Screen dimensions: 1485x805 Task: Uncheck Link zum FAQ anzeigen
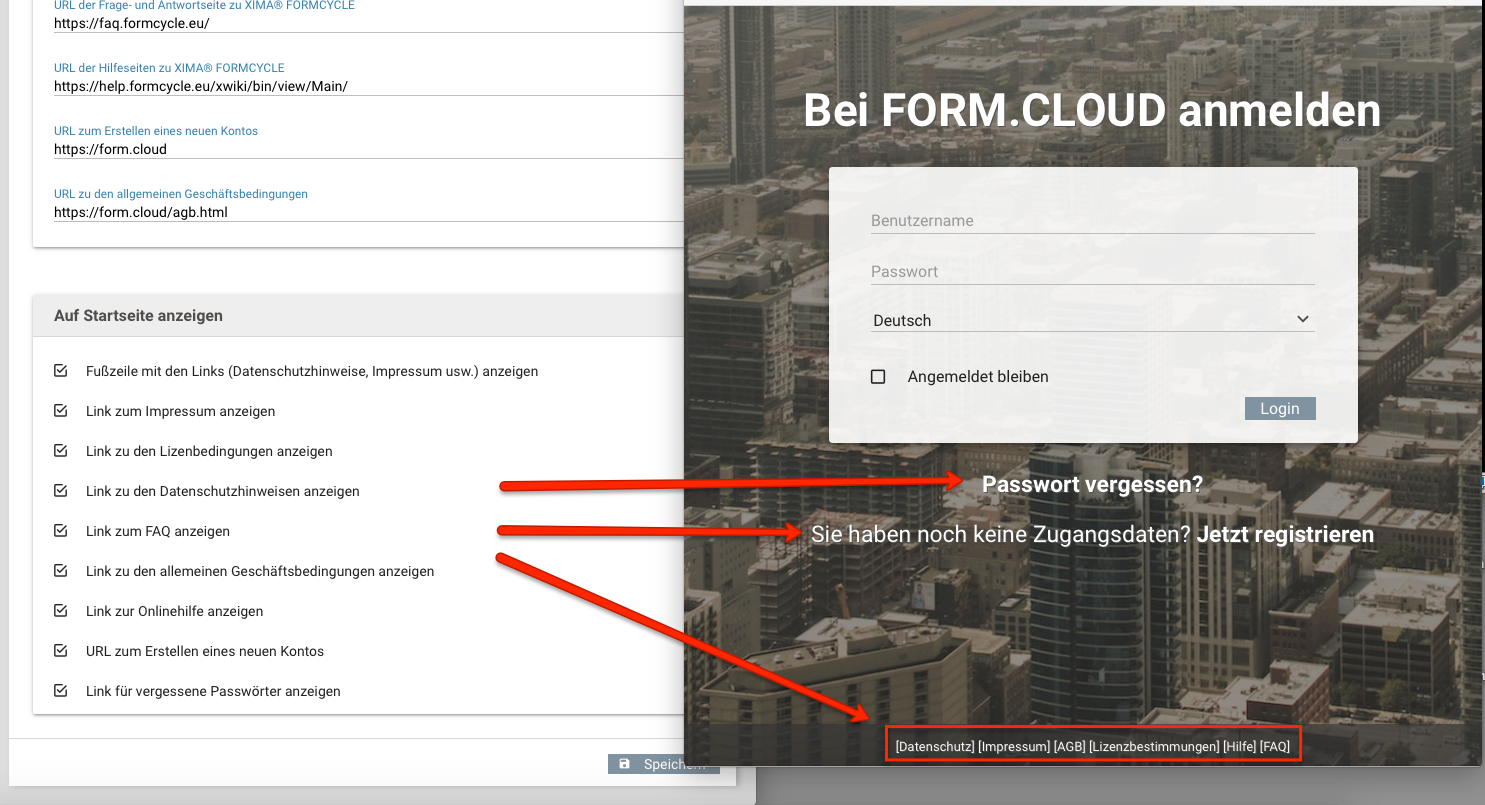click(61, 531)
